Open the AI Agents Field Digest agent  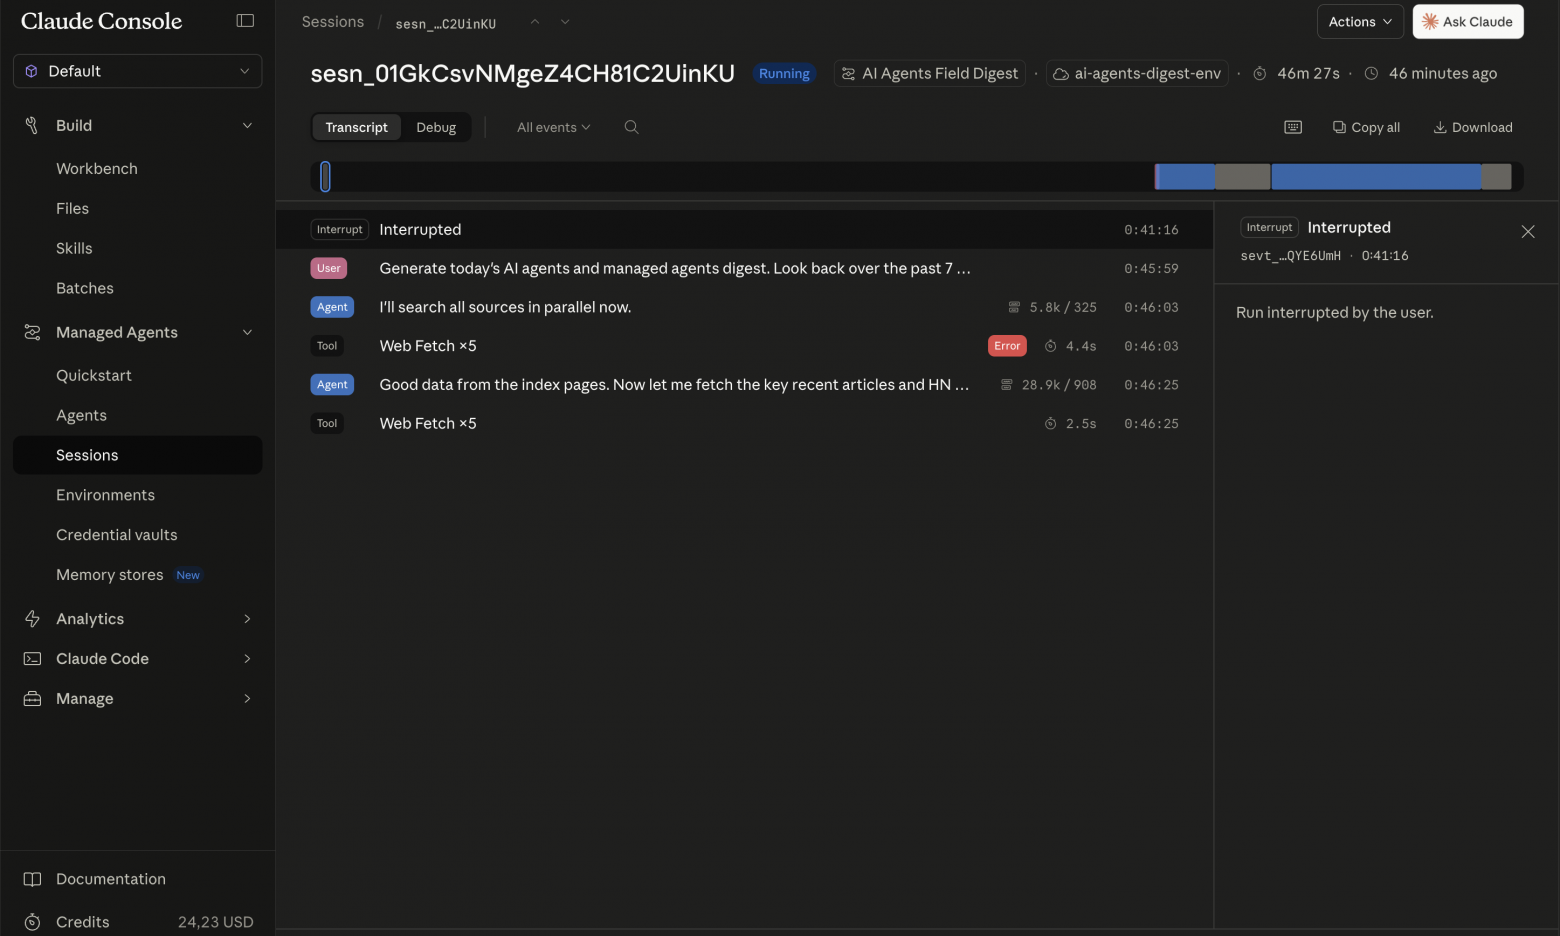(930, 73)
